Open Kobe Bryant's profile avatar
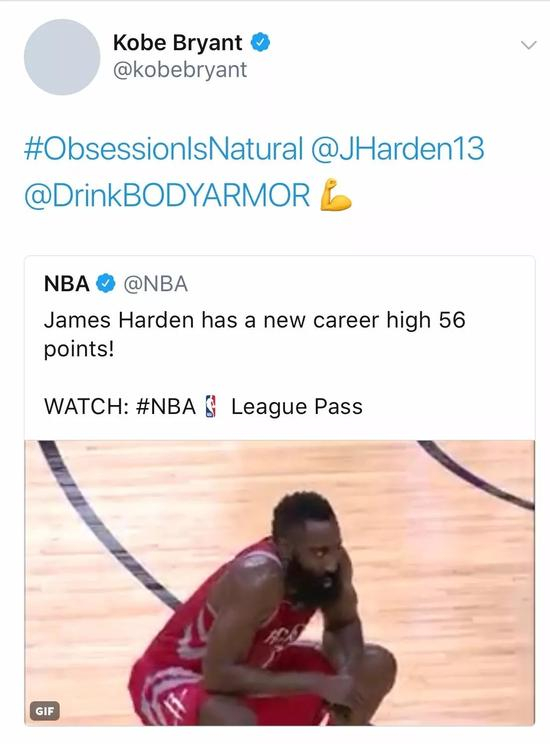Screen dimensions: 550x744 pyautogui.click(x=62, y=57)
